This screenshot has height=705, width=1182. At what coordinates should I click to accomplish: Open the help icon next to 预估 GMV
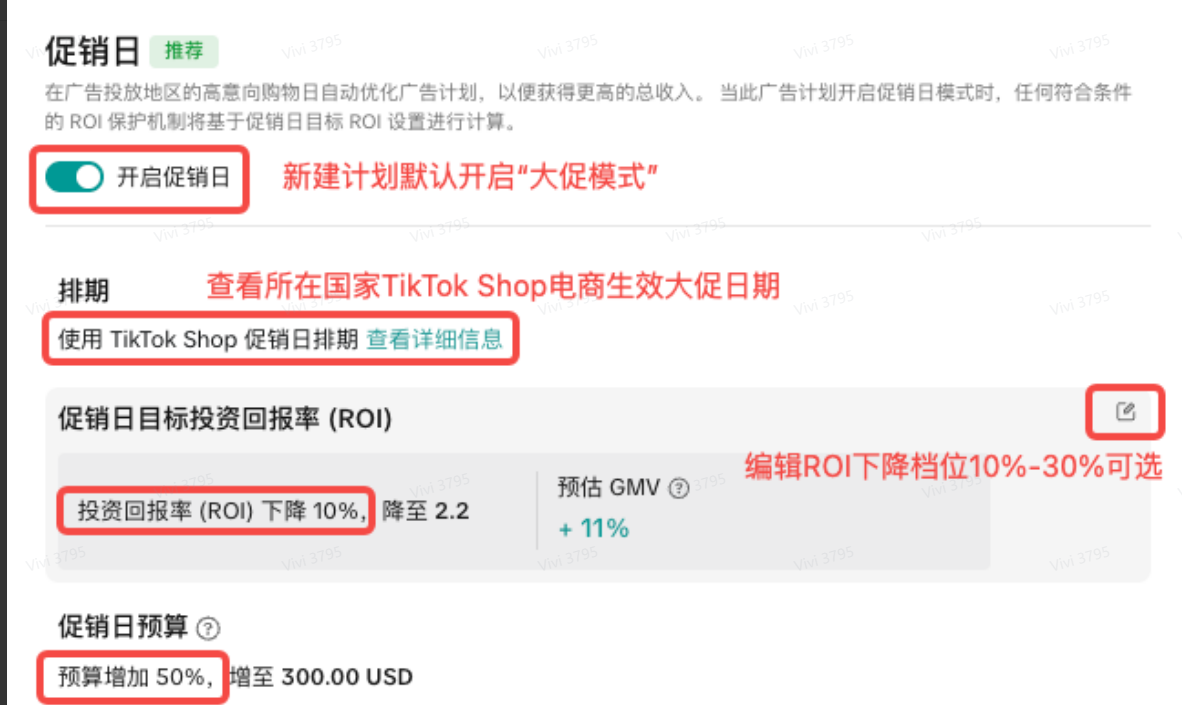click(x=677, y=489)
